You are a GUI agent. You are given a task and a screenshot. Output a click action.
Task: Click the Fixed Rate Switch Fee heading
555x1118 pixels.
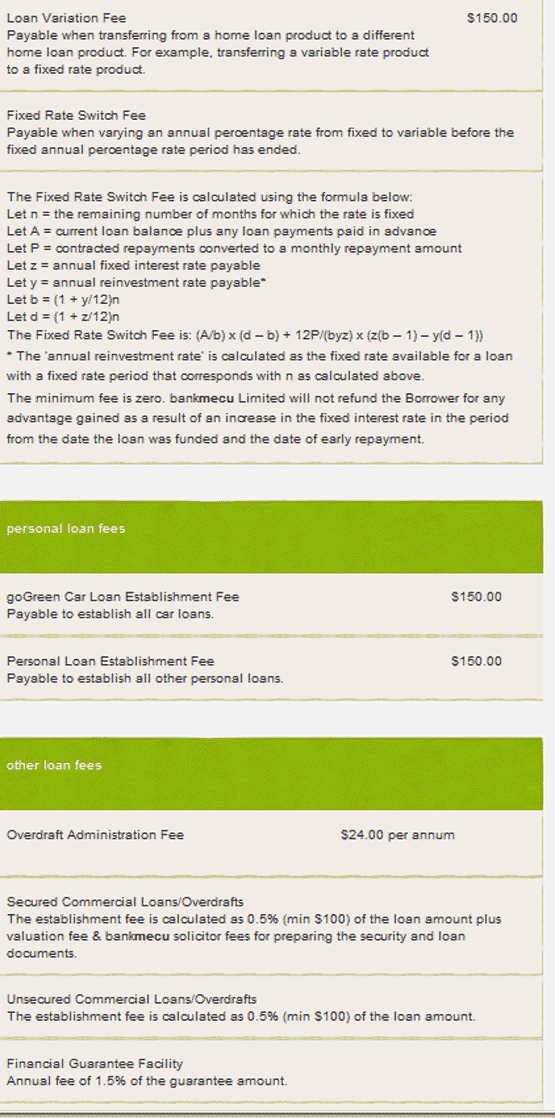[x=76, y=116]
